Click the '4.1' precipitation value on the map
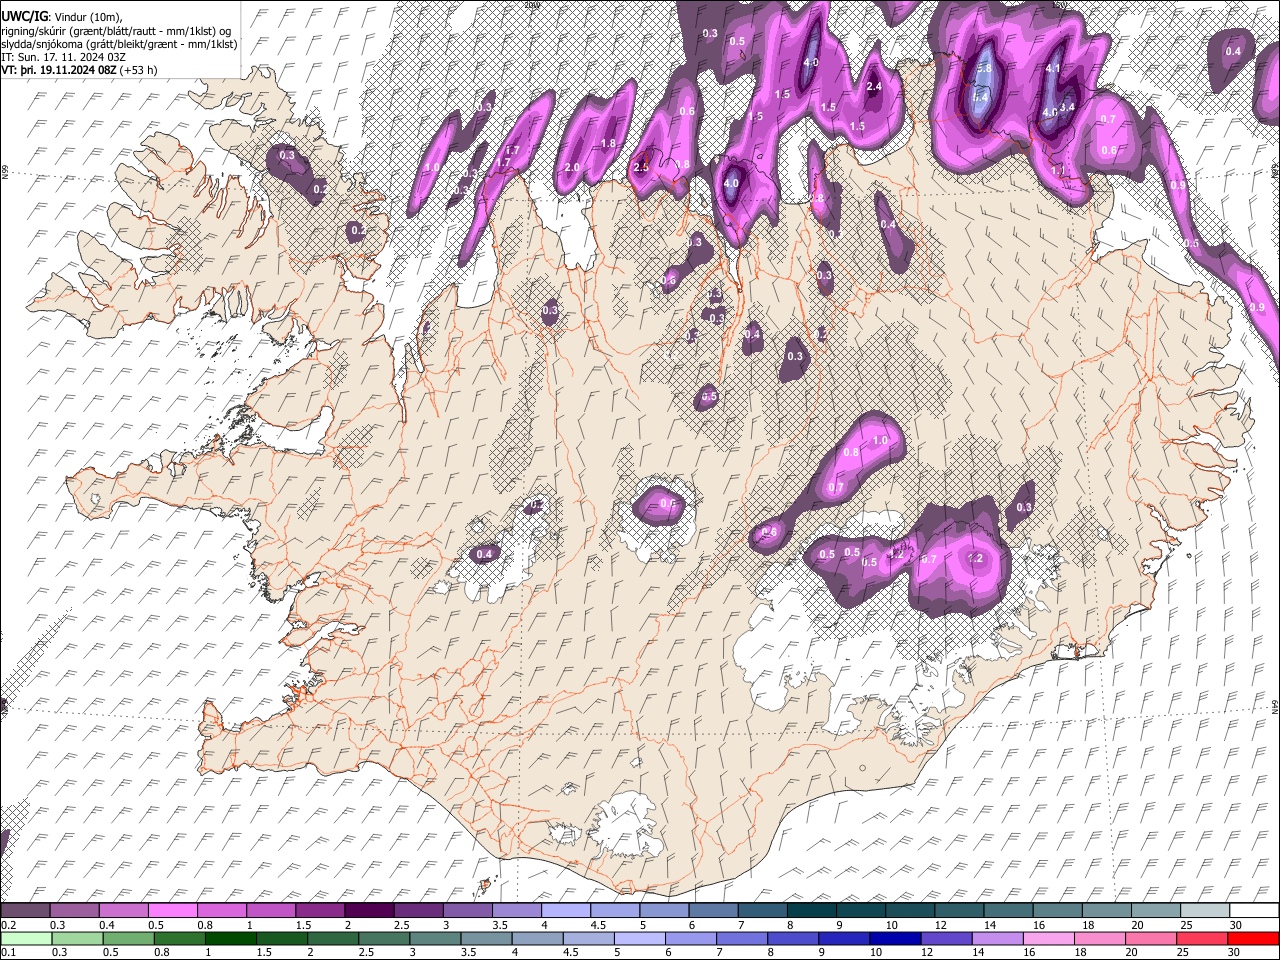This screenshot has height=960, width=1280. (x=1052, y=68)
